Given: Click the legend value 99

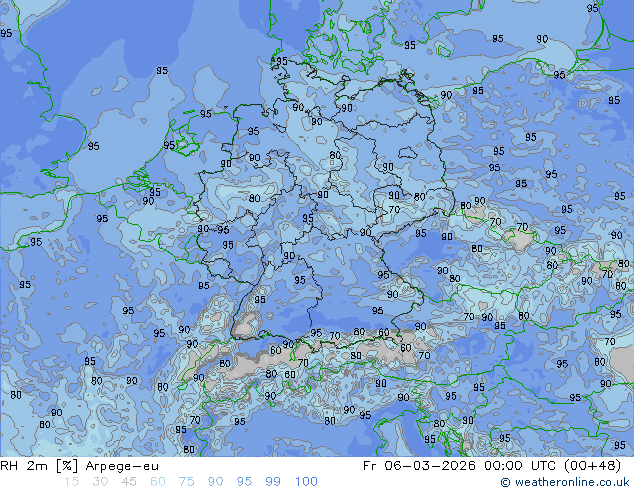Looking at the screenshot, I should pyautogui.click(x=273, y=482).
